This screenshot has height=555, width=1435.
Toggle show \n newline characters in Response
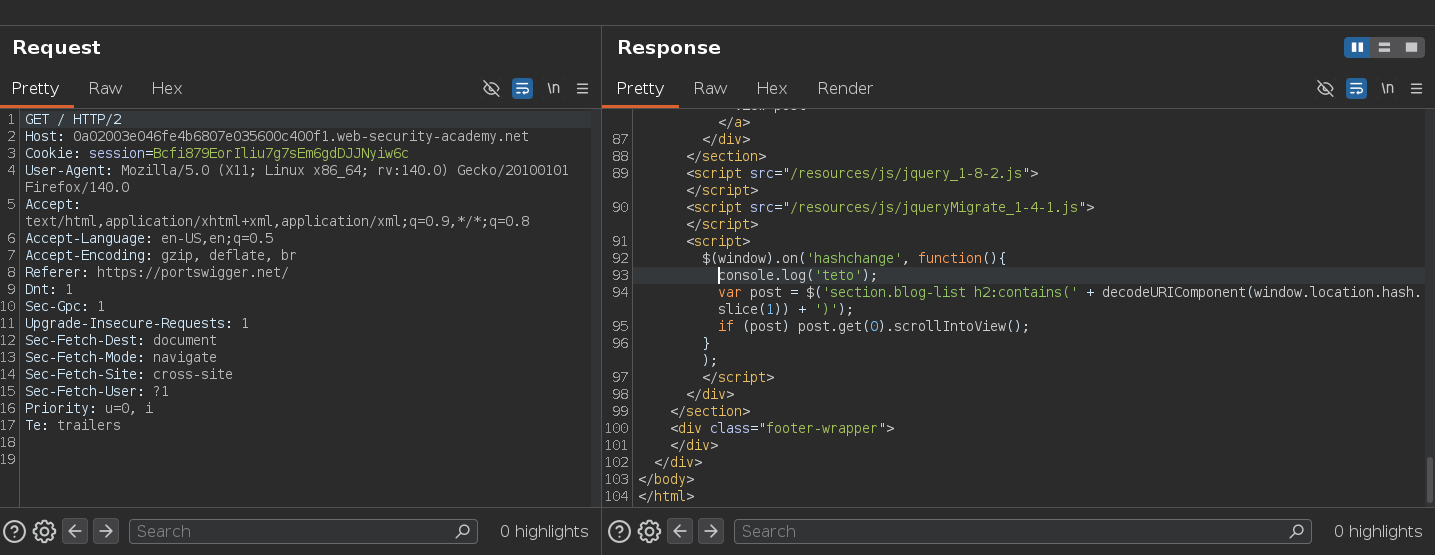coord(1387,88)
